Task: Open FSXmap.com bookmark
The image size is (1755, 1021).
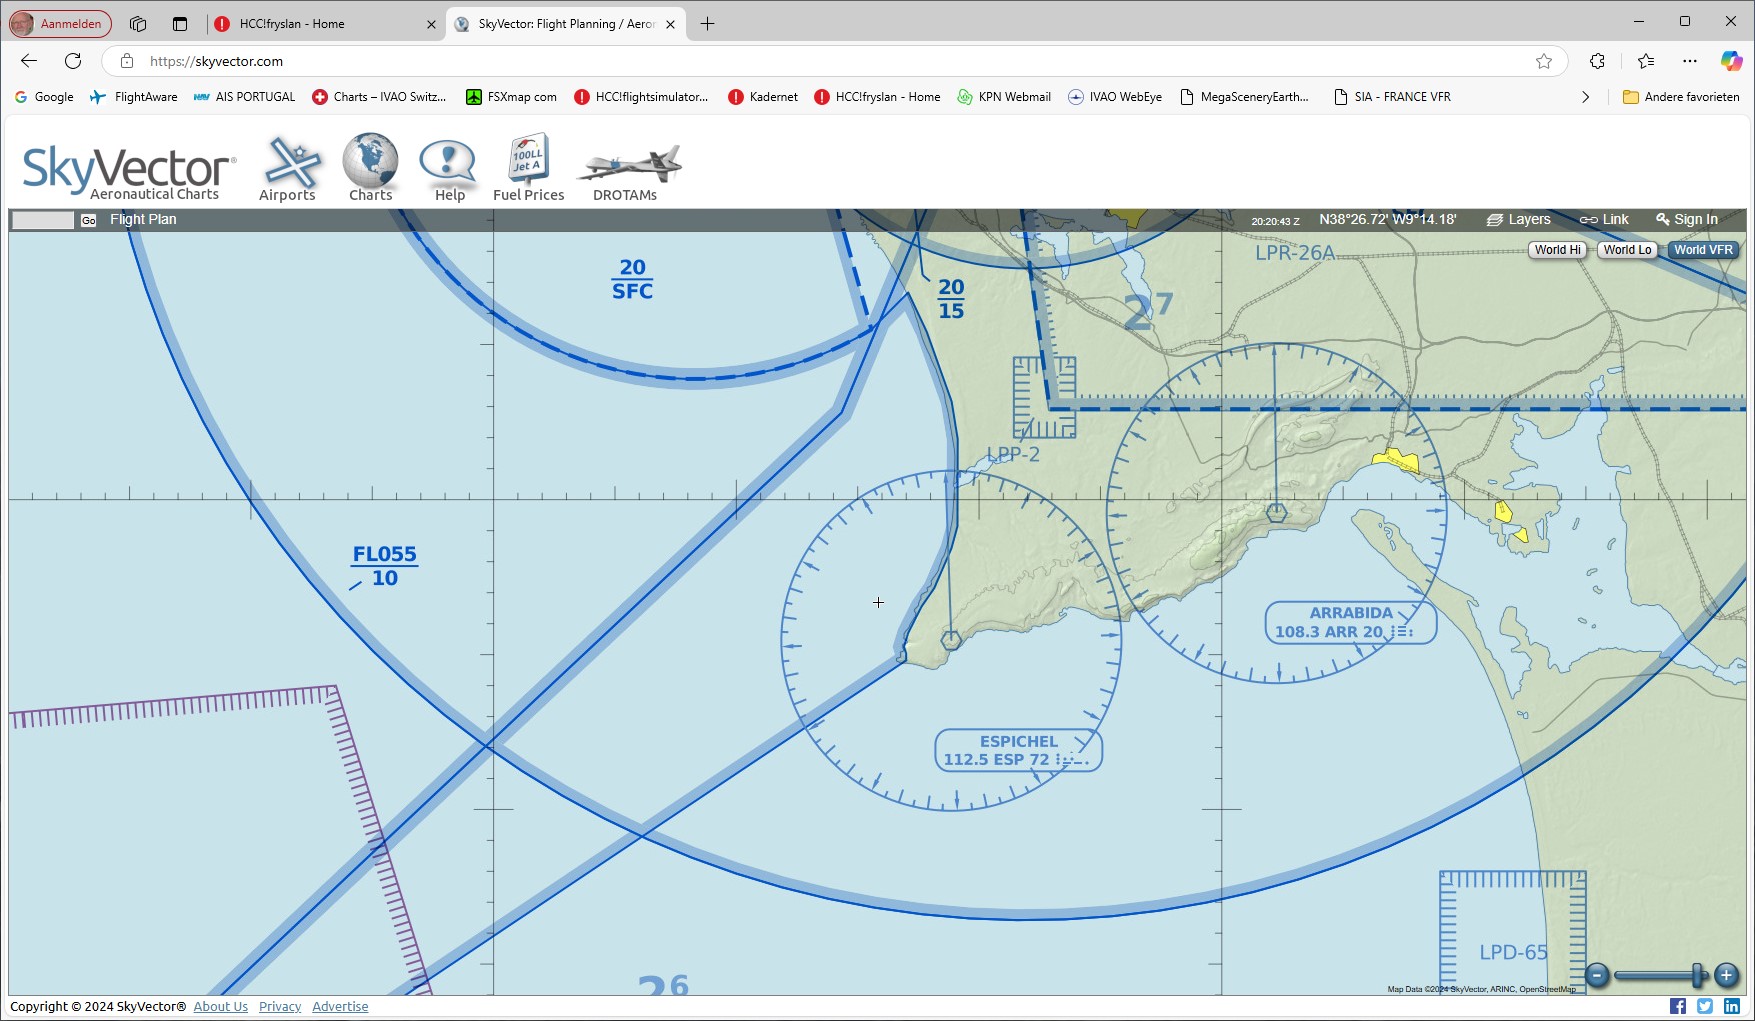Action: (511, 97)
